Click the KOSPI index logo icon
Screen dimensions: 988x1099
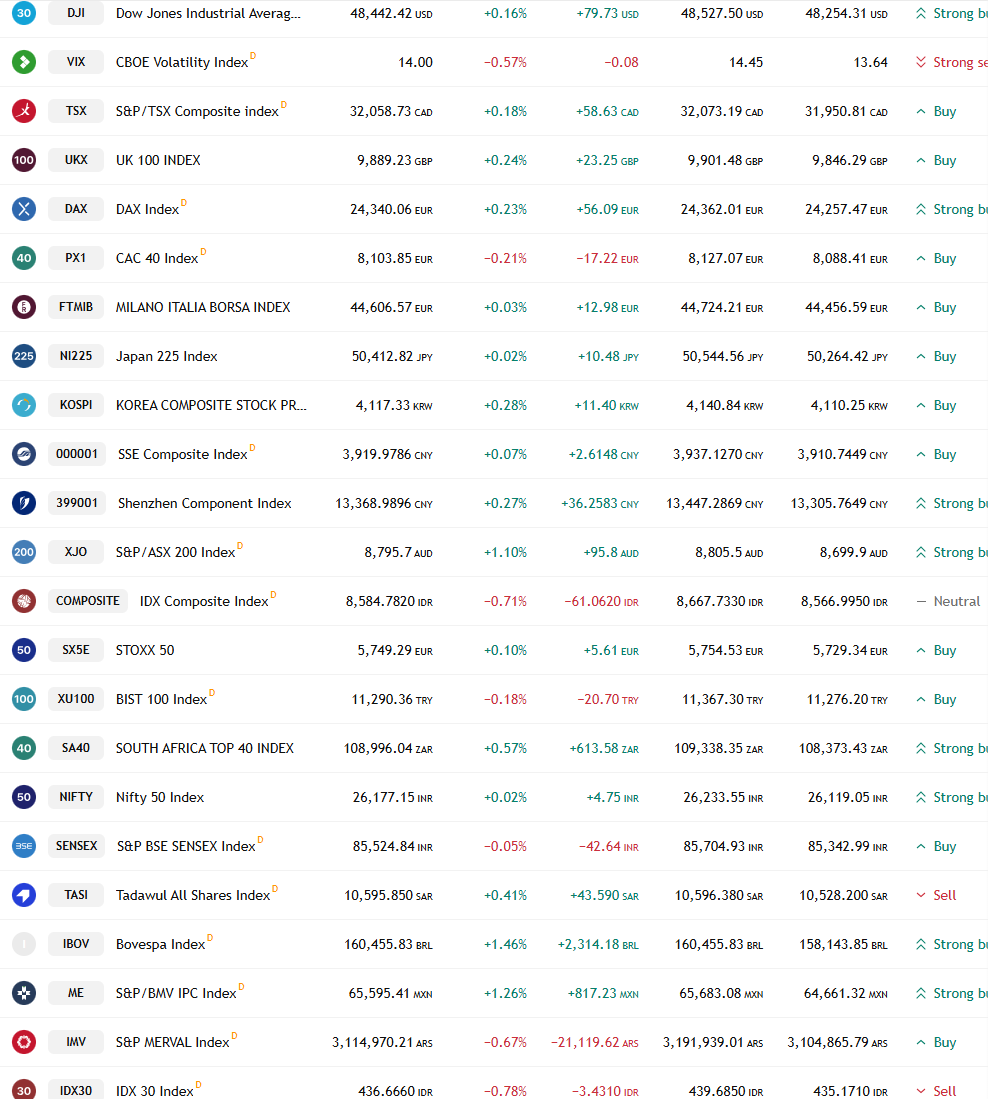[x=24, y=405]
